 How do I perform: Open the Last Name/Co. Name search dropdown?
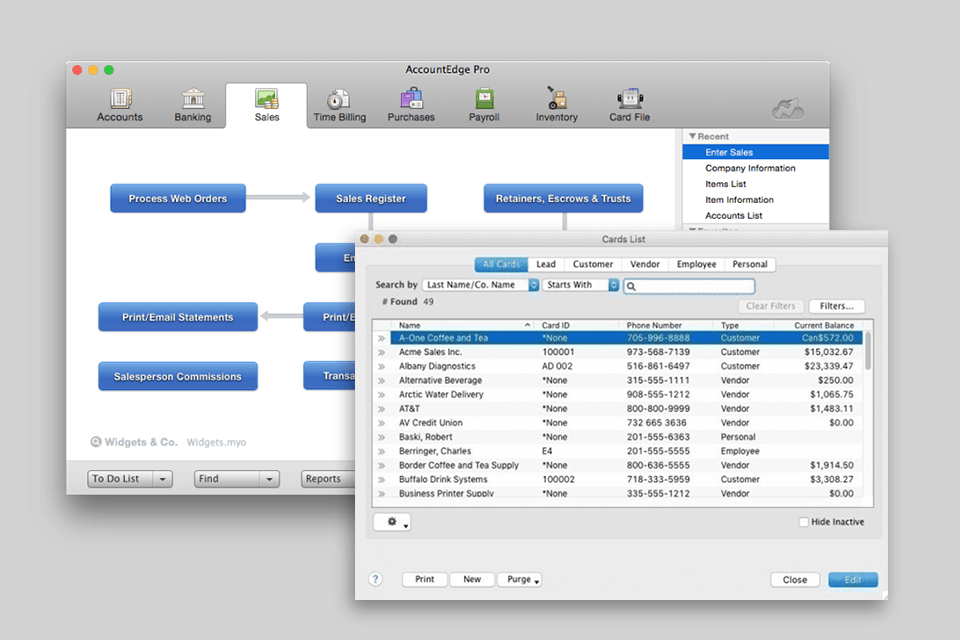(481, 285)
